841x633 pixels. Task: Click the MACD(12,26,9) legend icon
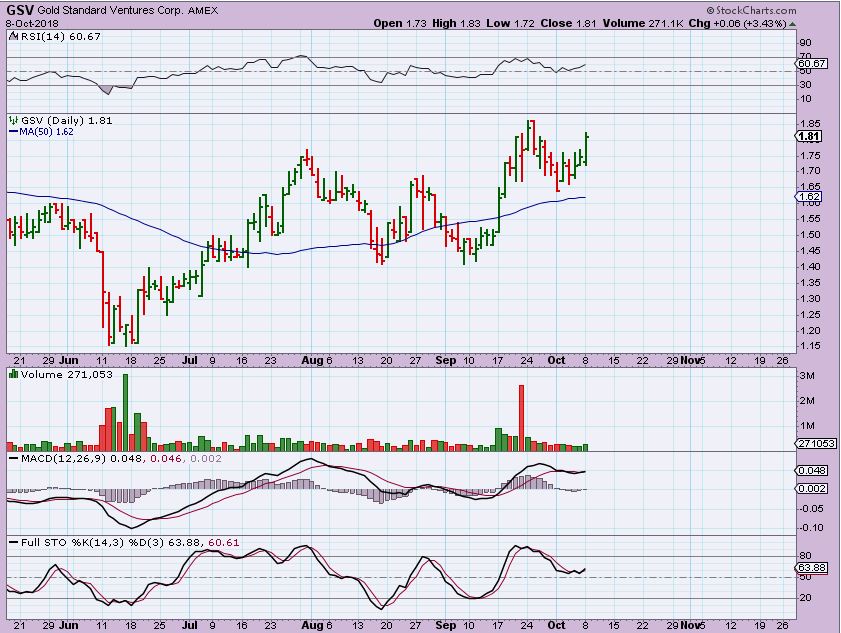pos(12,457)
